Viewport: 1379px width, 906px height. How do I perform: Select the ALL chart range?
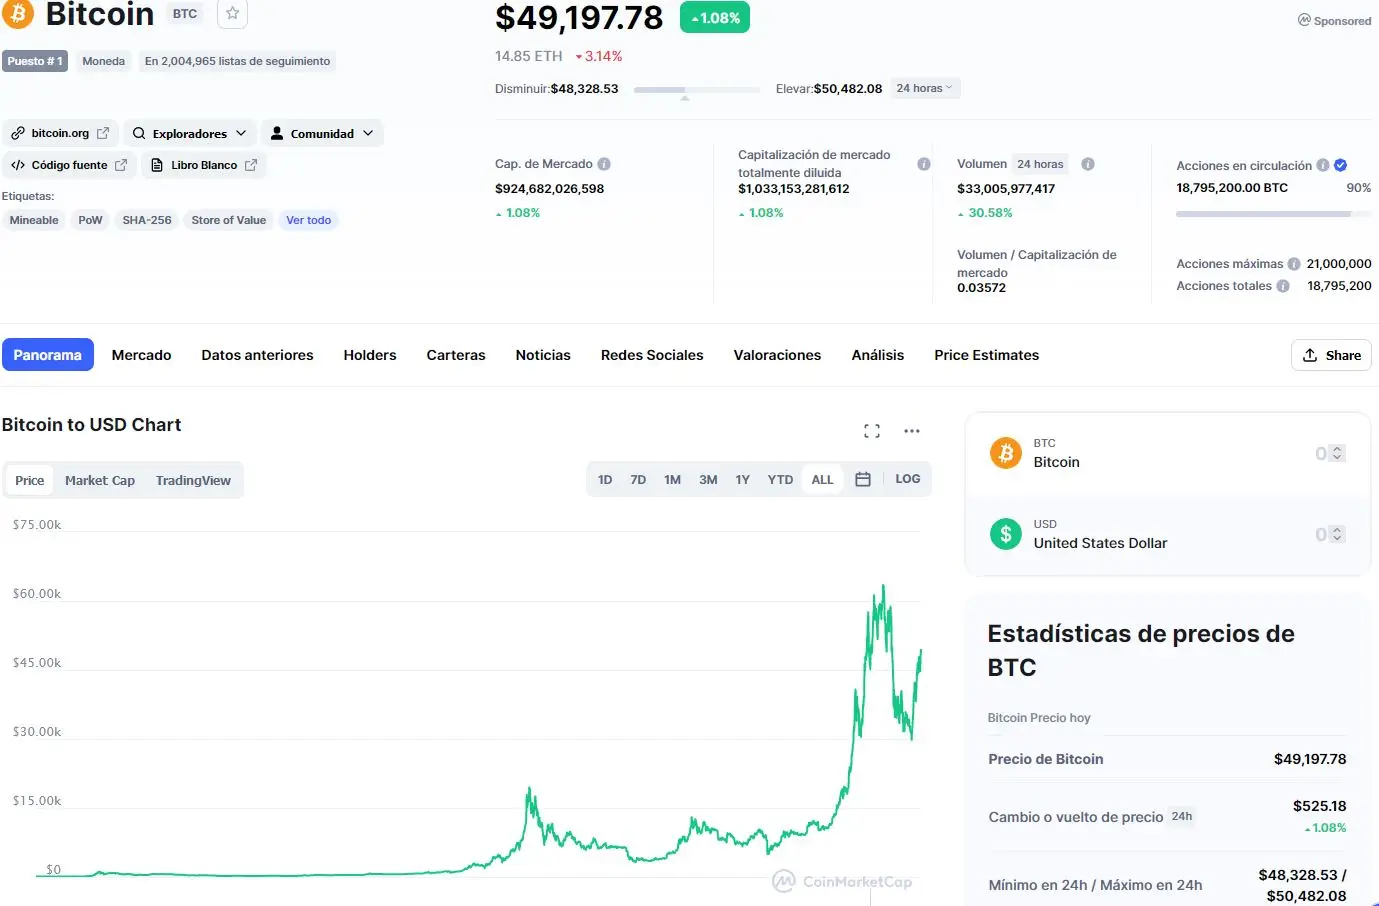[822, 480]
